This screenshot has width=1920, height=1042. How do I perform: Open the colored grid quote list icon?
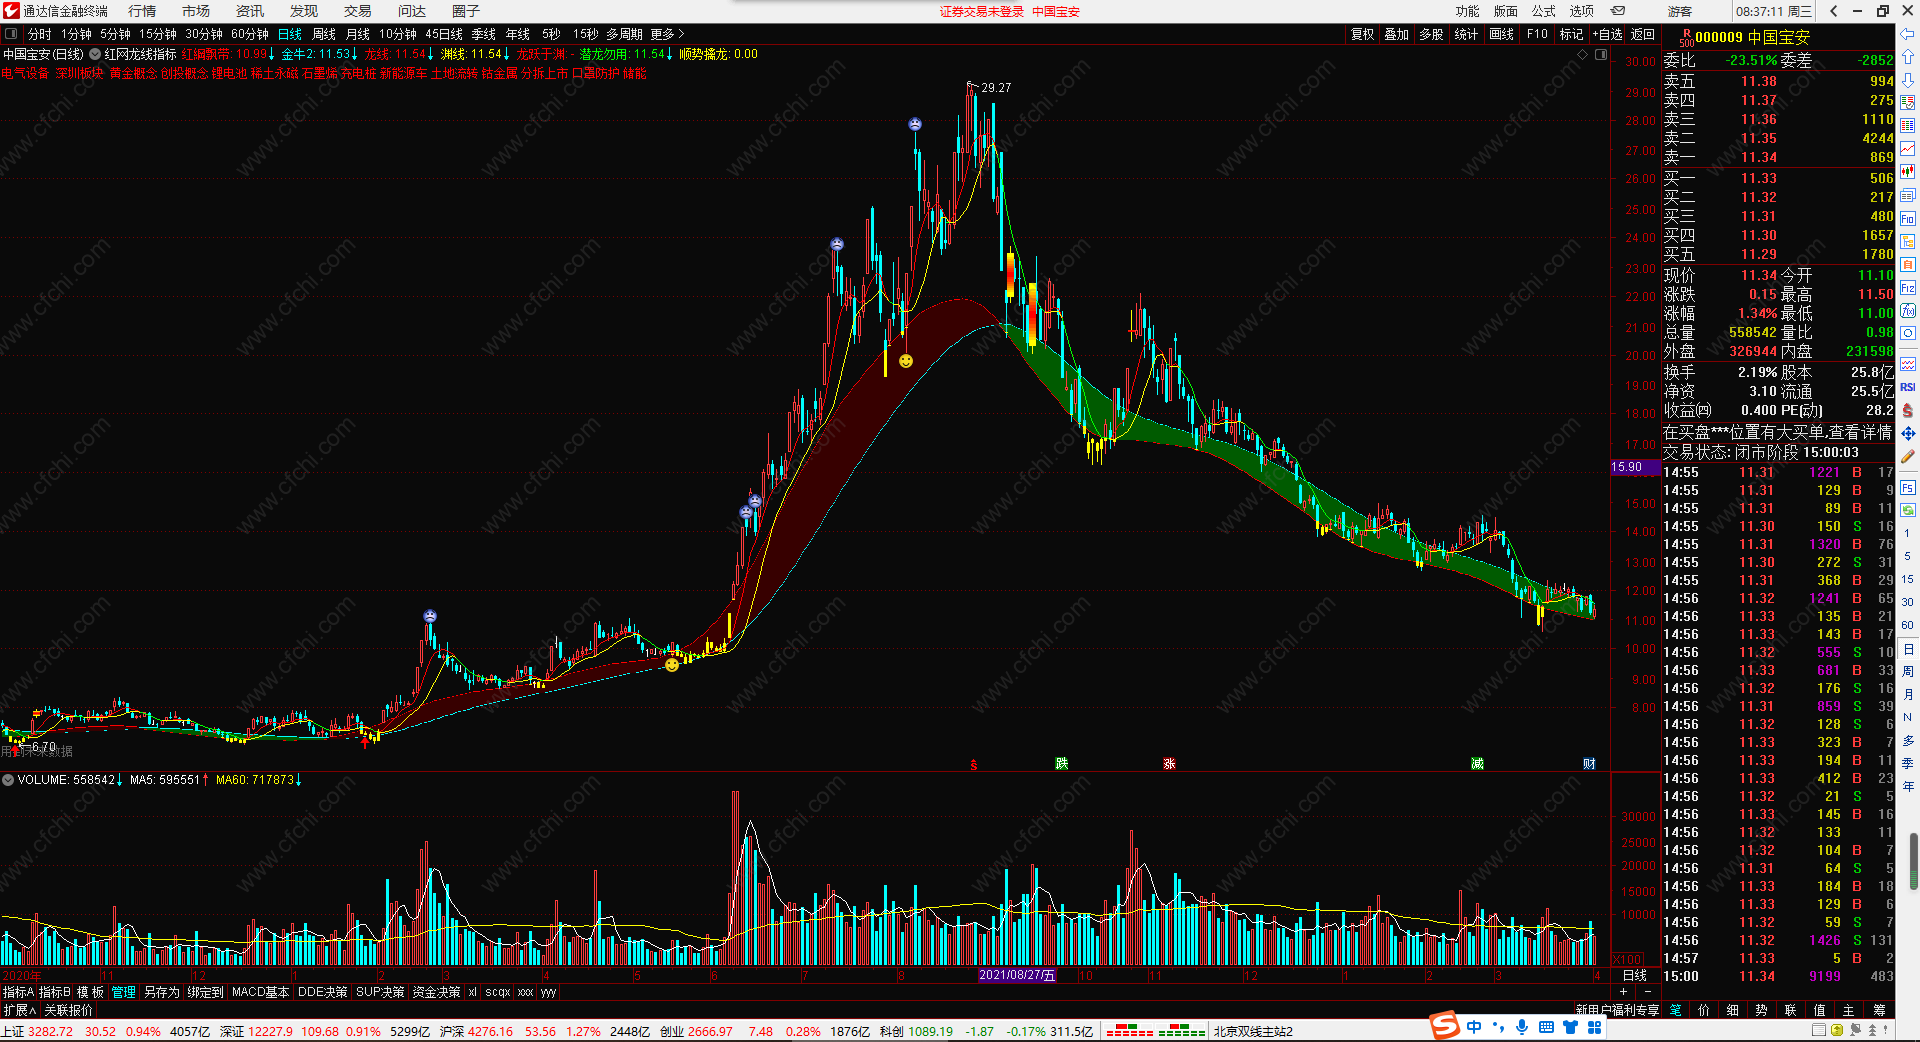(x=1908, y=126)
